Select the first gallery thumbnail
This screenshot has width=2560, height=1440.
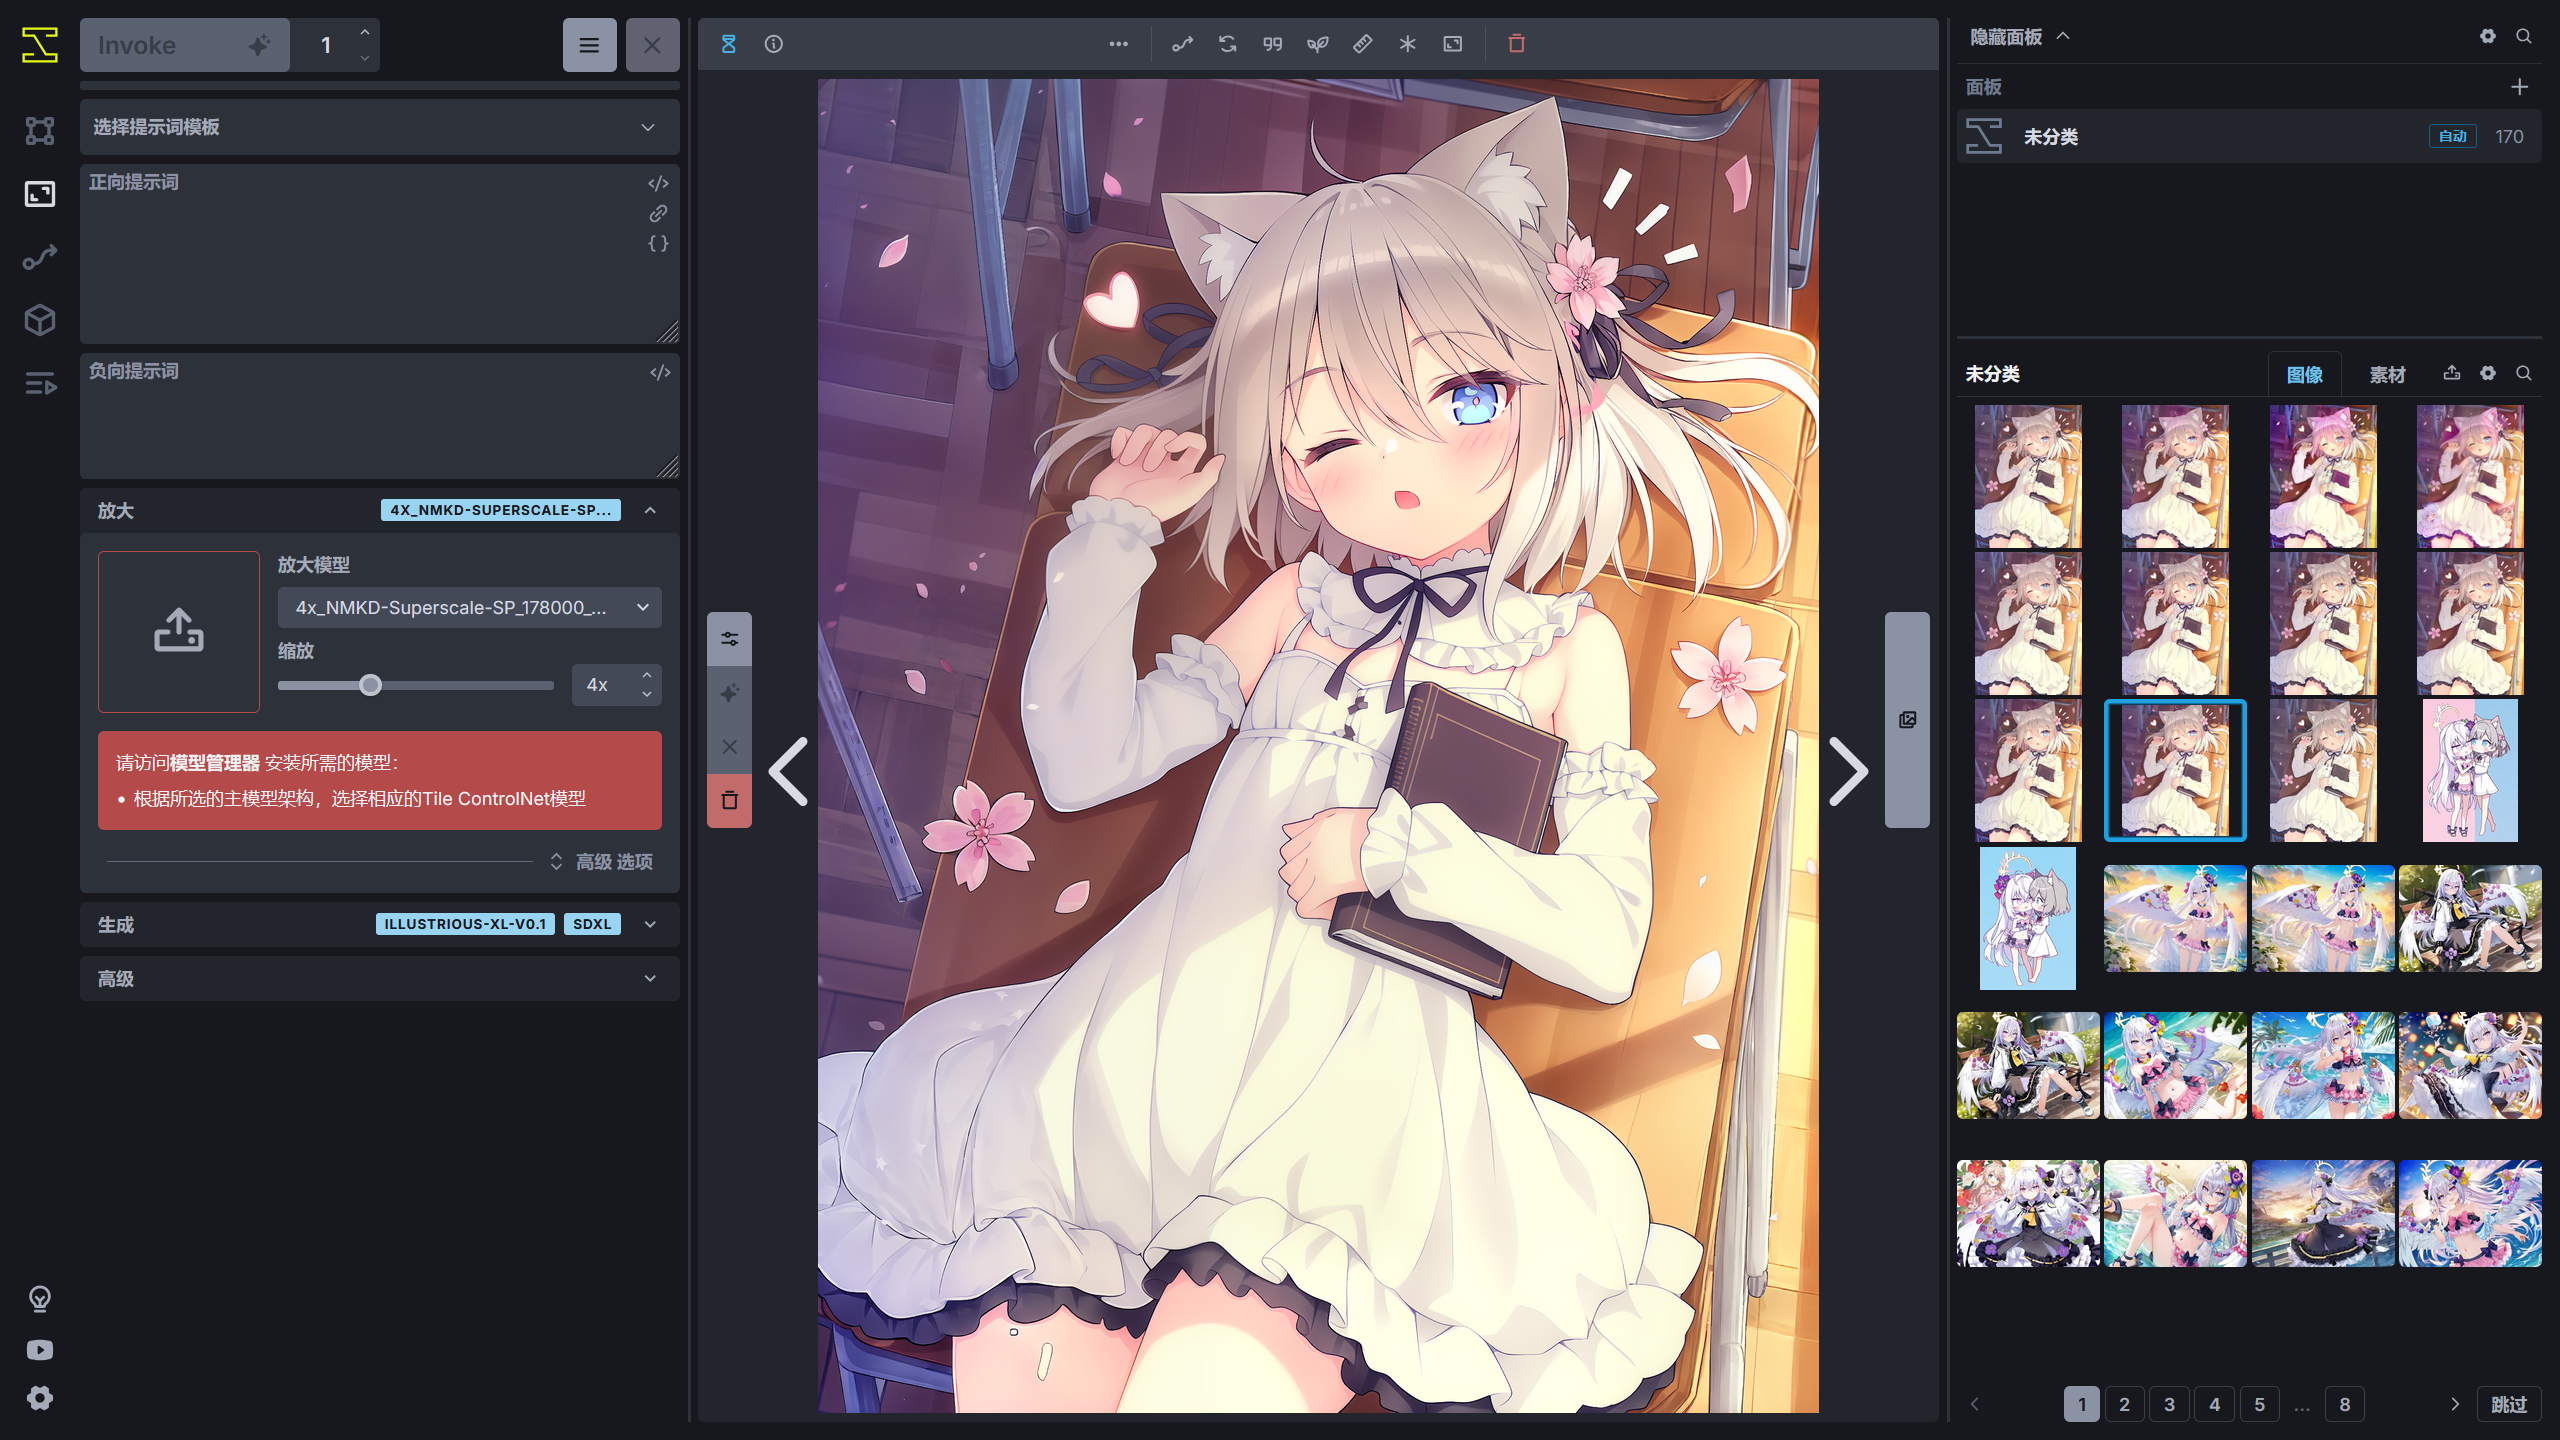coord(2028,477)
